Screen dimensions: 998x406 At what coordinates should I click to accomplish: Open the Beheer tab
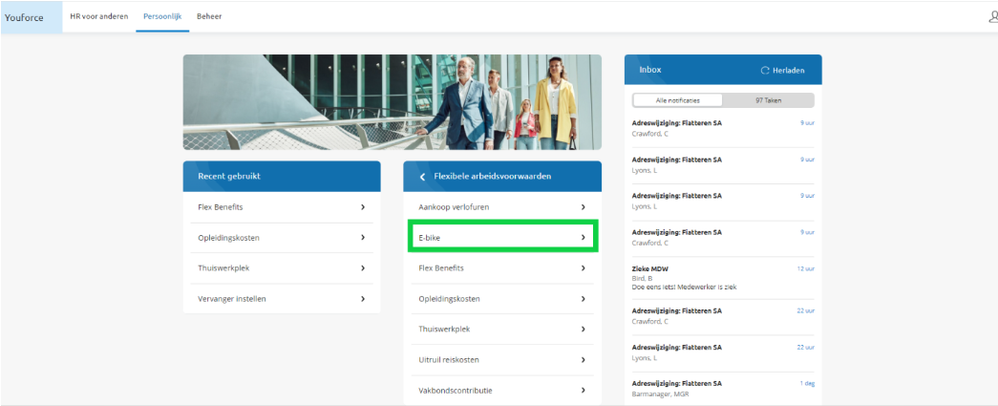click(x=209, y=17)
